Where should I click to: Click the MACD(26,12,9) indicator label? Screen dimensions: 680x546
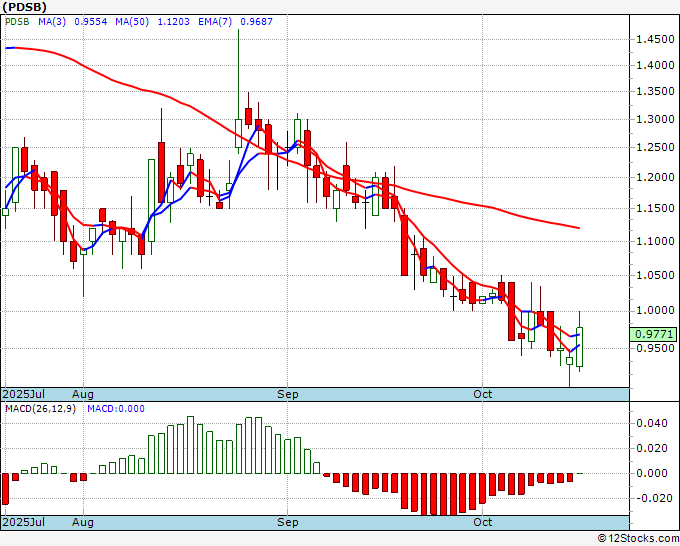(x=40, y=409)
